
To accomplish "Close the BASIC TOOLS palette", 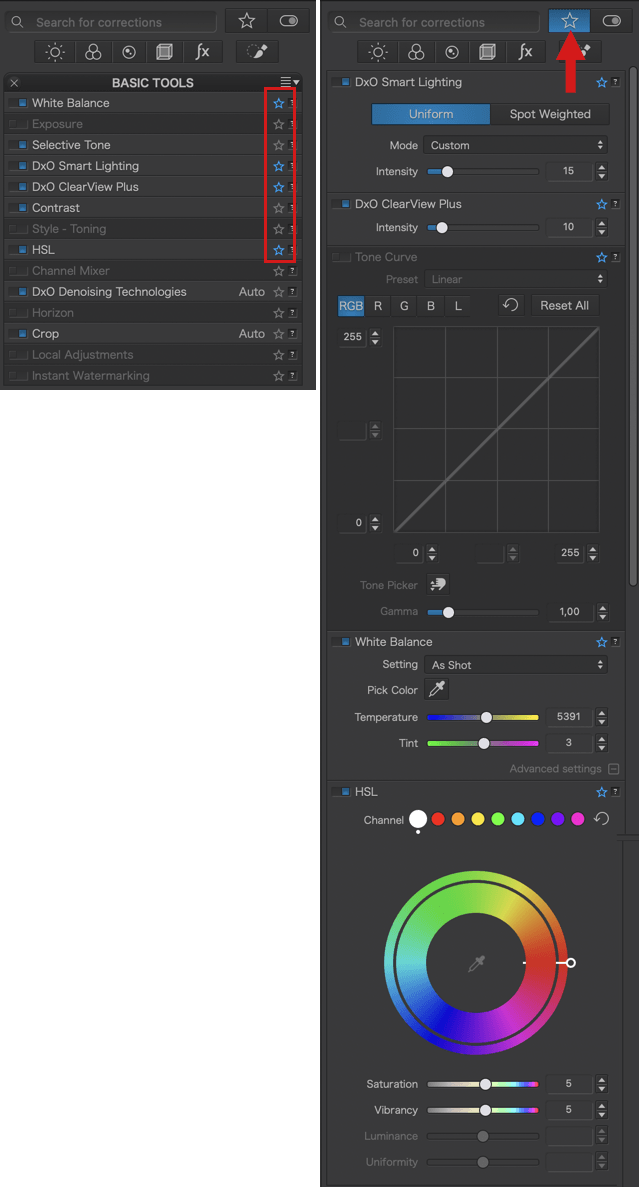I will [14, 83].
